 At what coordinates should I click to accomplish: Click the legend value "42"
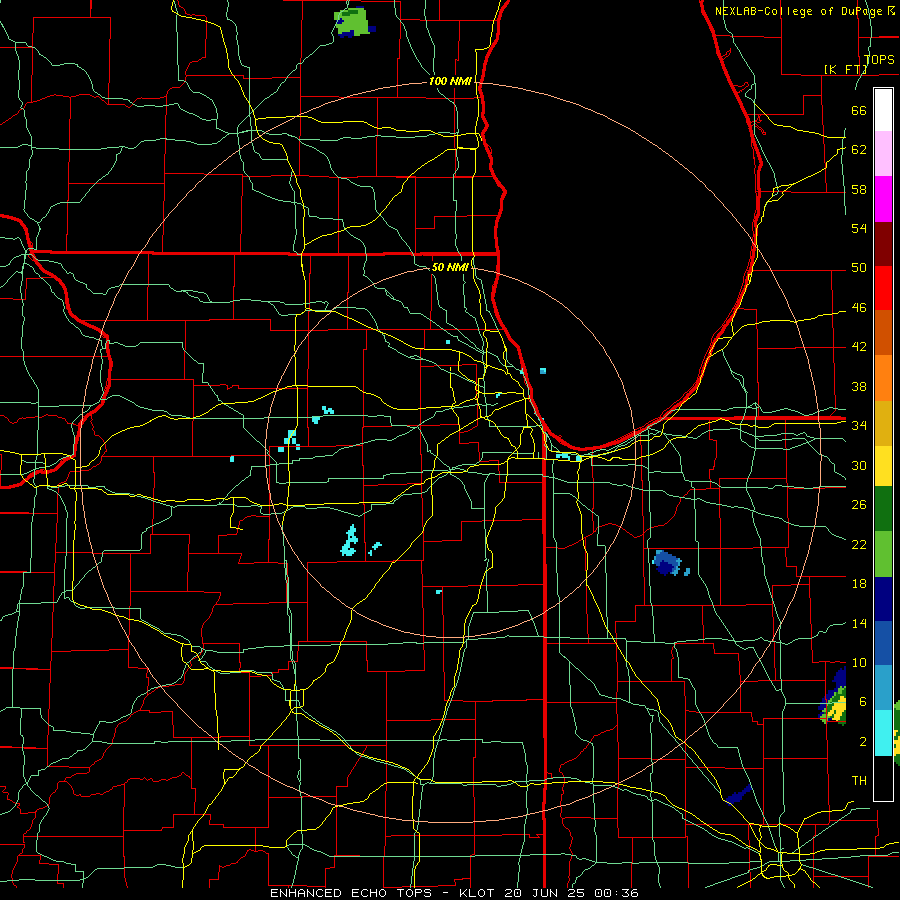point(859,347)
